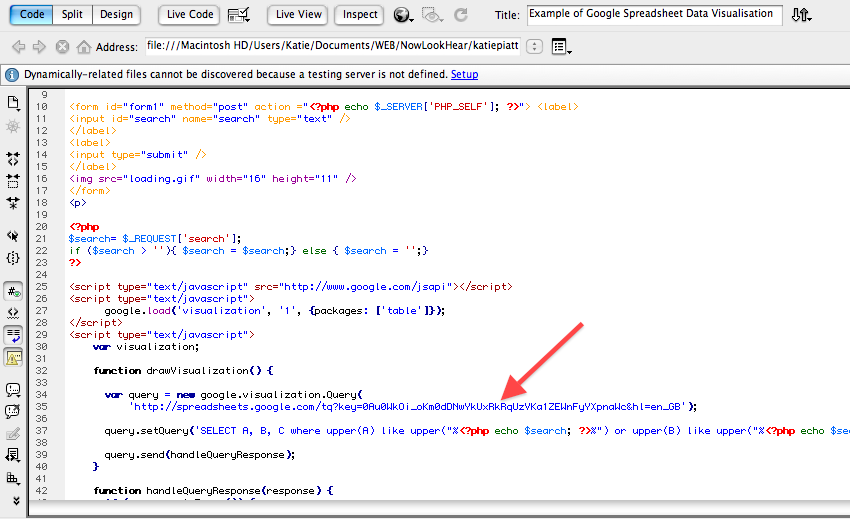850x519 pixels.
Task: Click the Apply Comment icon
Action: [13, 389]
